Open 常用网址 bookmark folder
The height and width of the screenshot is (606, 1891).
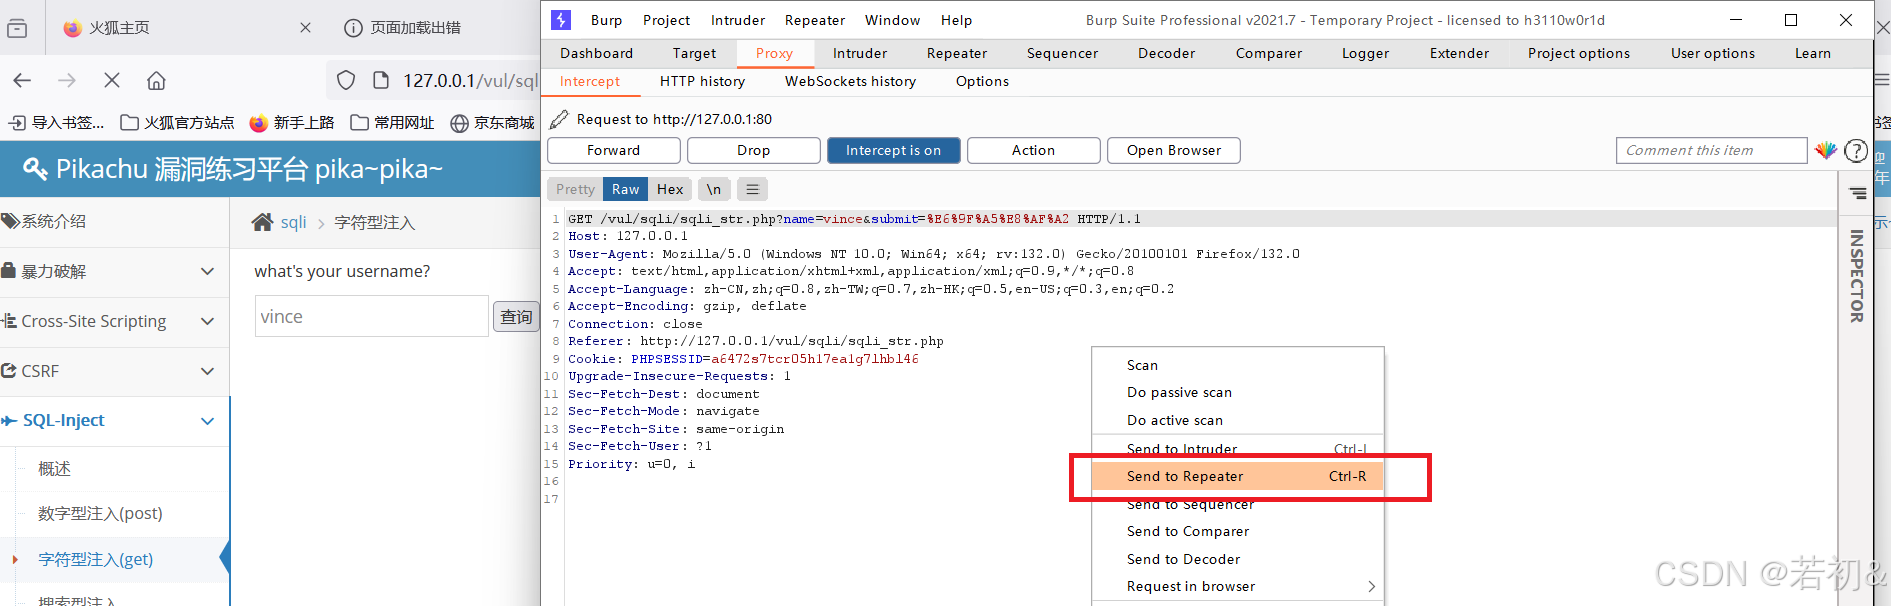[392, 123]
